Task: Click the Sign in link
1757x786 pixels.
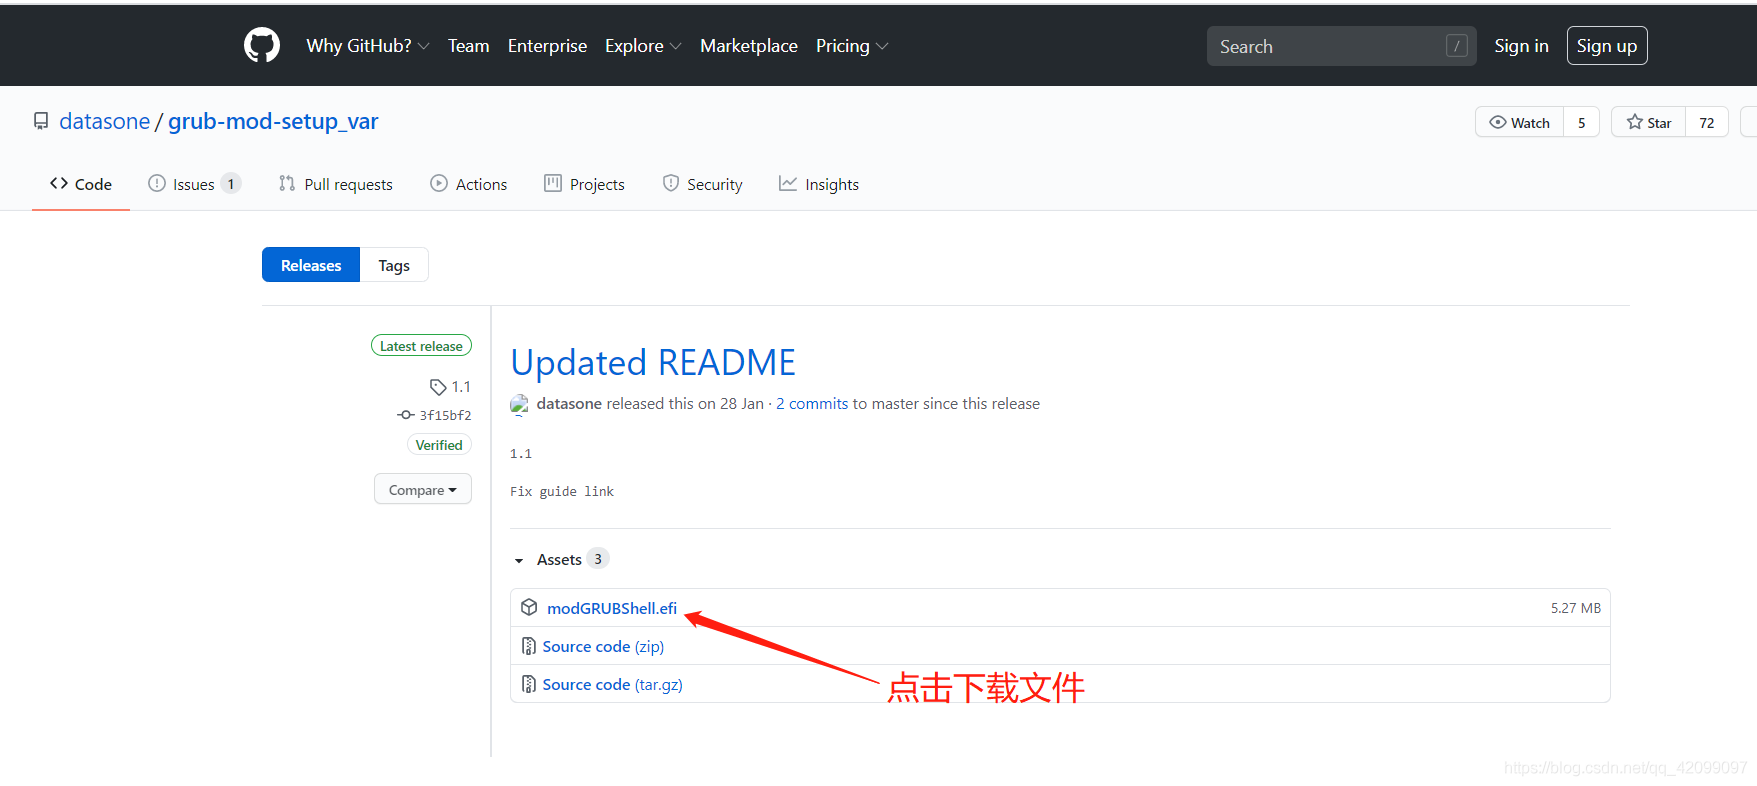Action: 1521,46
